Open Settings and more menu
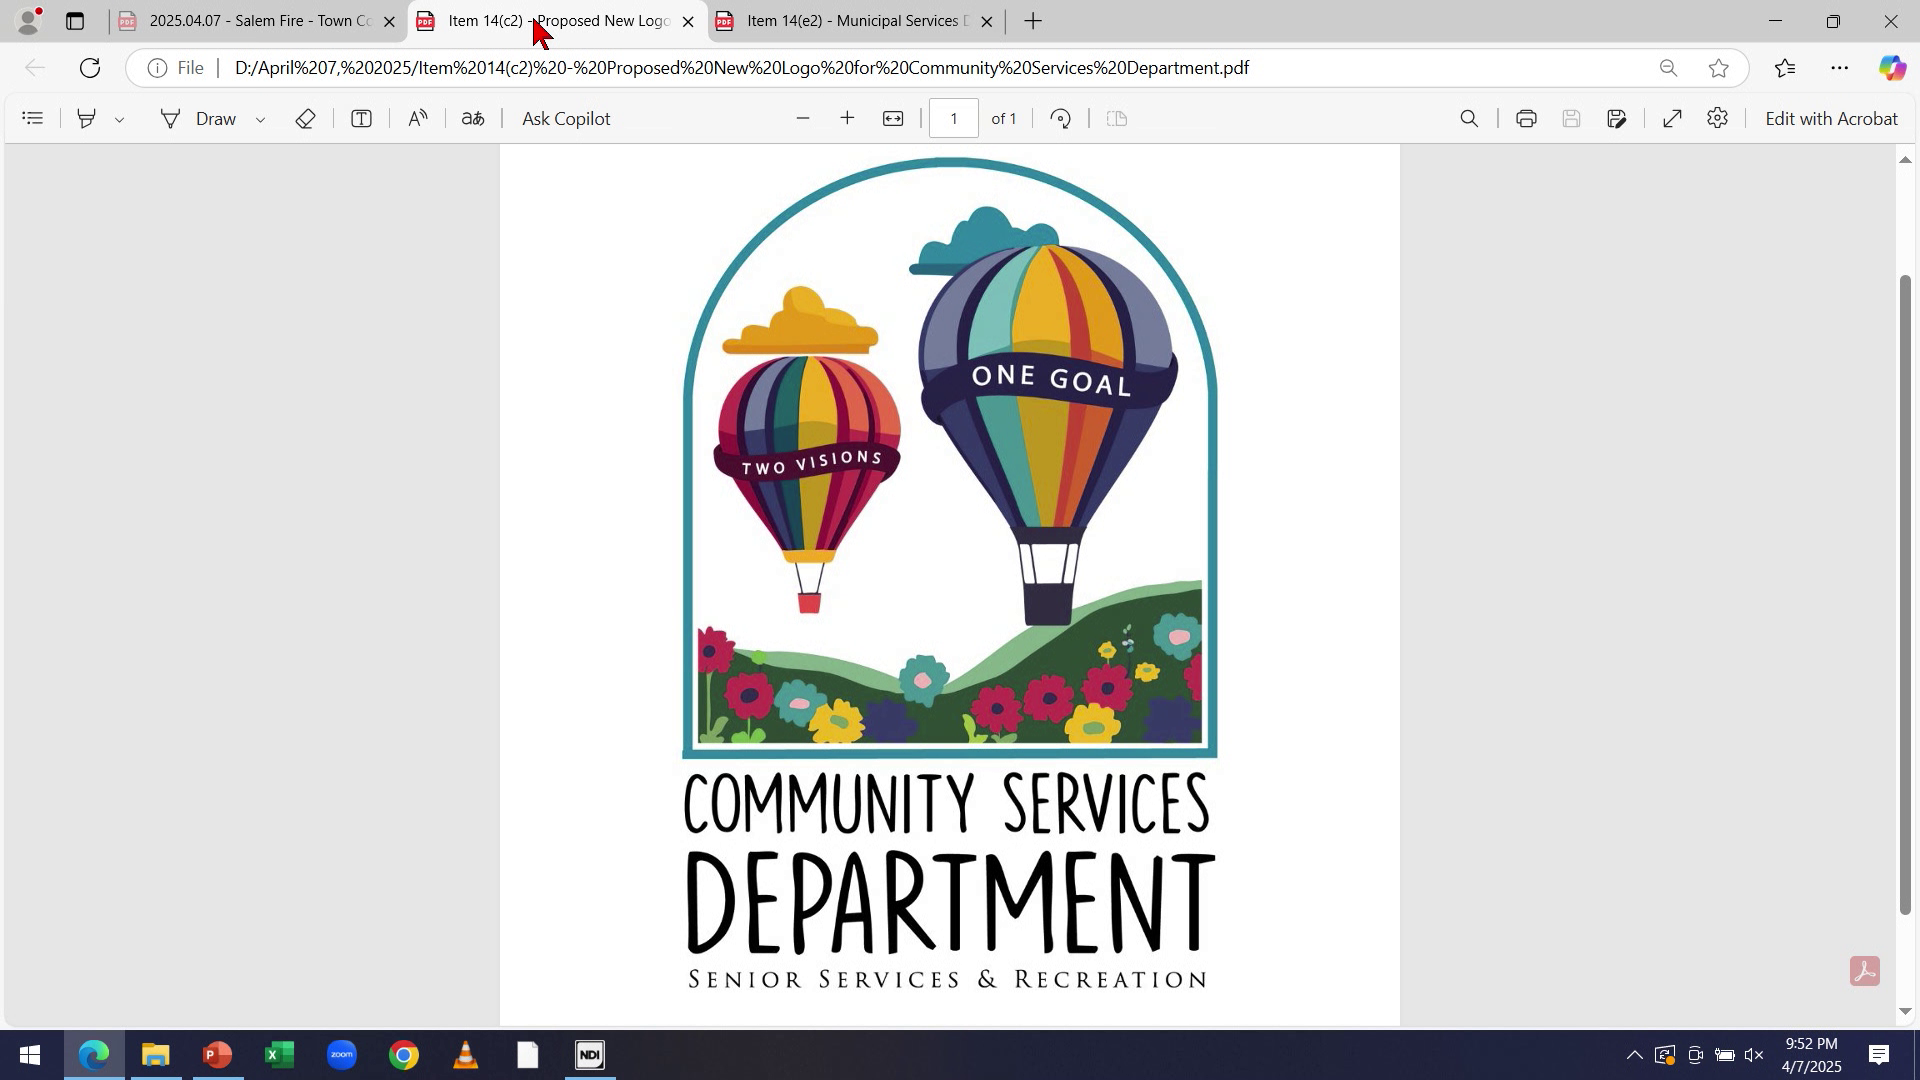Screen dimensions: 1920x1080 pos(1840,68)
